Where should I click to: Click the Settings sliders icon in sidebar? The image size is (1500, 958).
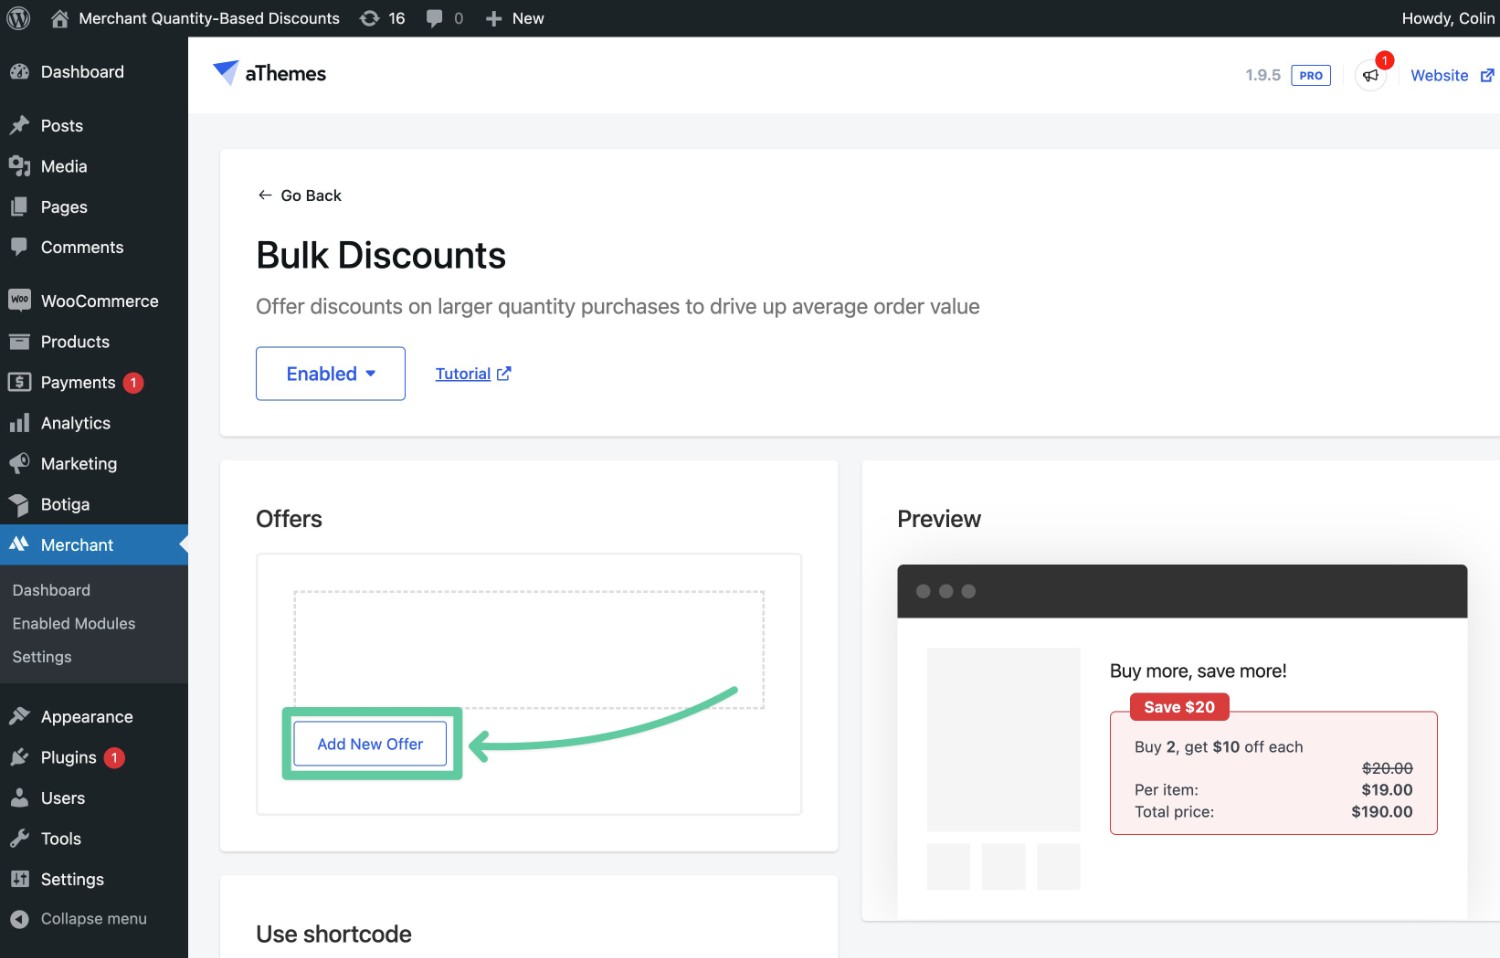(19, 879)
